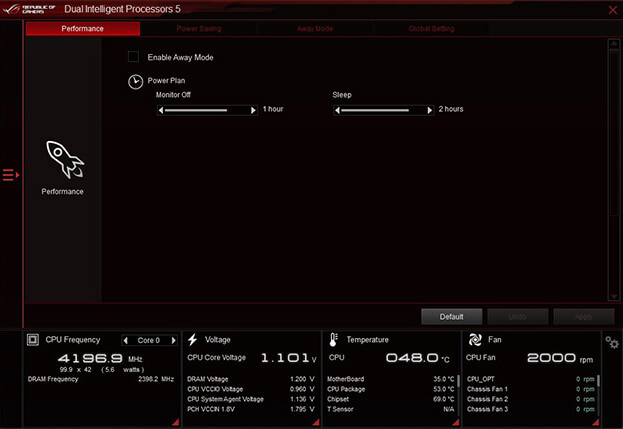Viewport: 623px width, 429px height.
Task: Click the Fan panel icon
Action: click(x=475, y=340)
